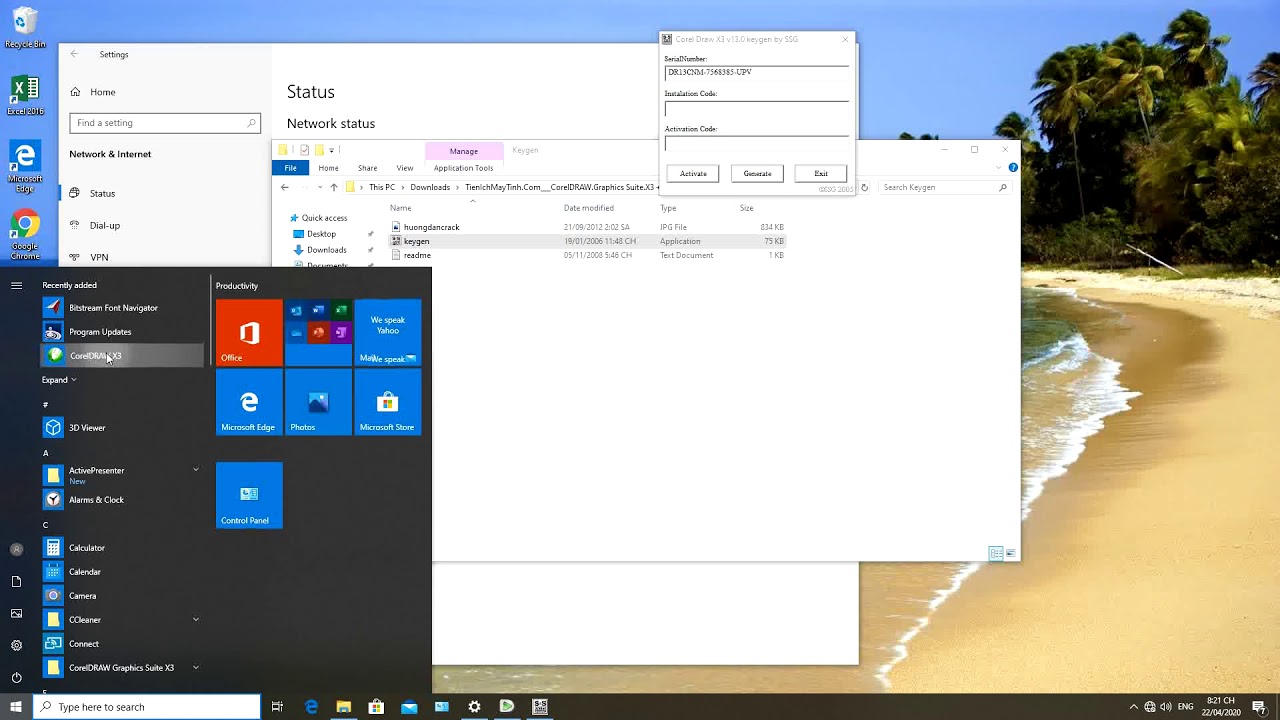Open Camera in the app list
This screenshot has width=1280, height=720.
coord(122,596)
